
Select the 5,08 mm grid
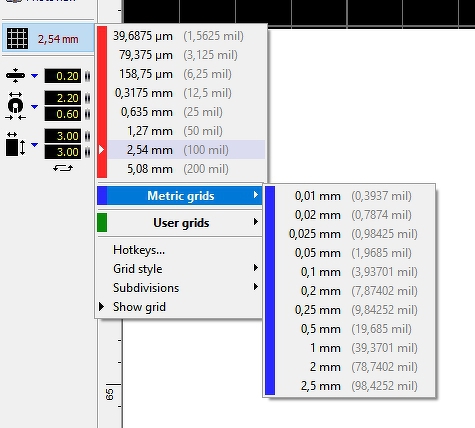point(186,169)
